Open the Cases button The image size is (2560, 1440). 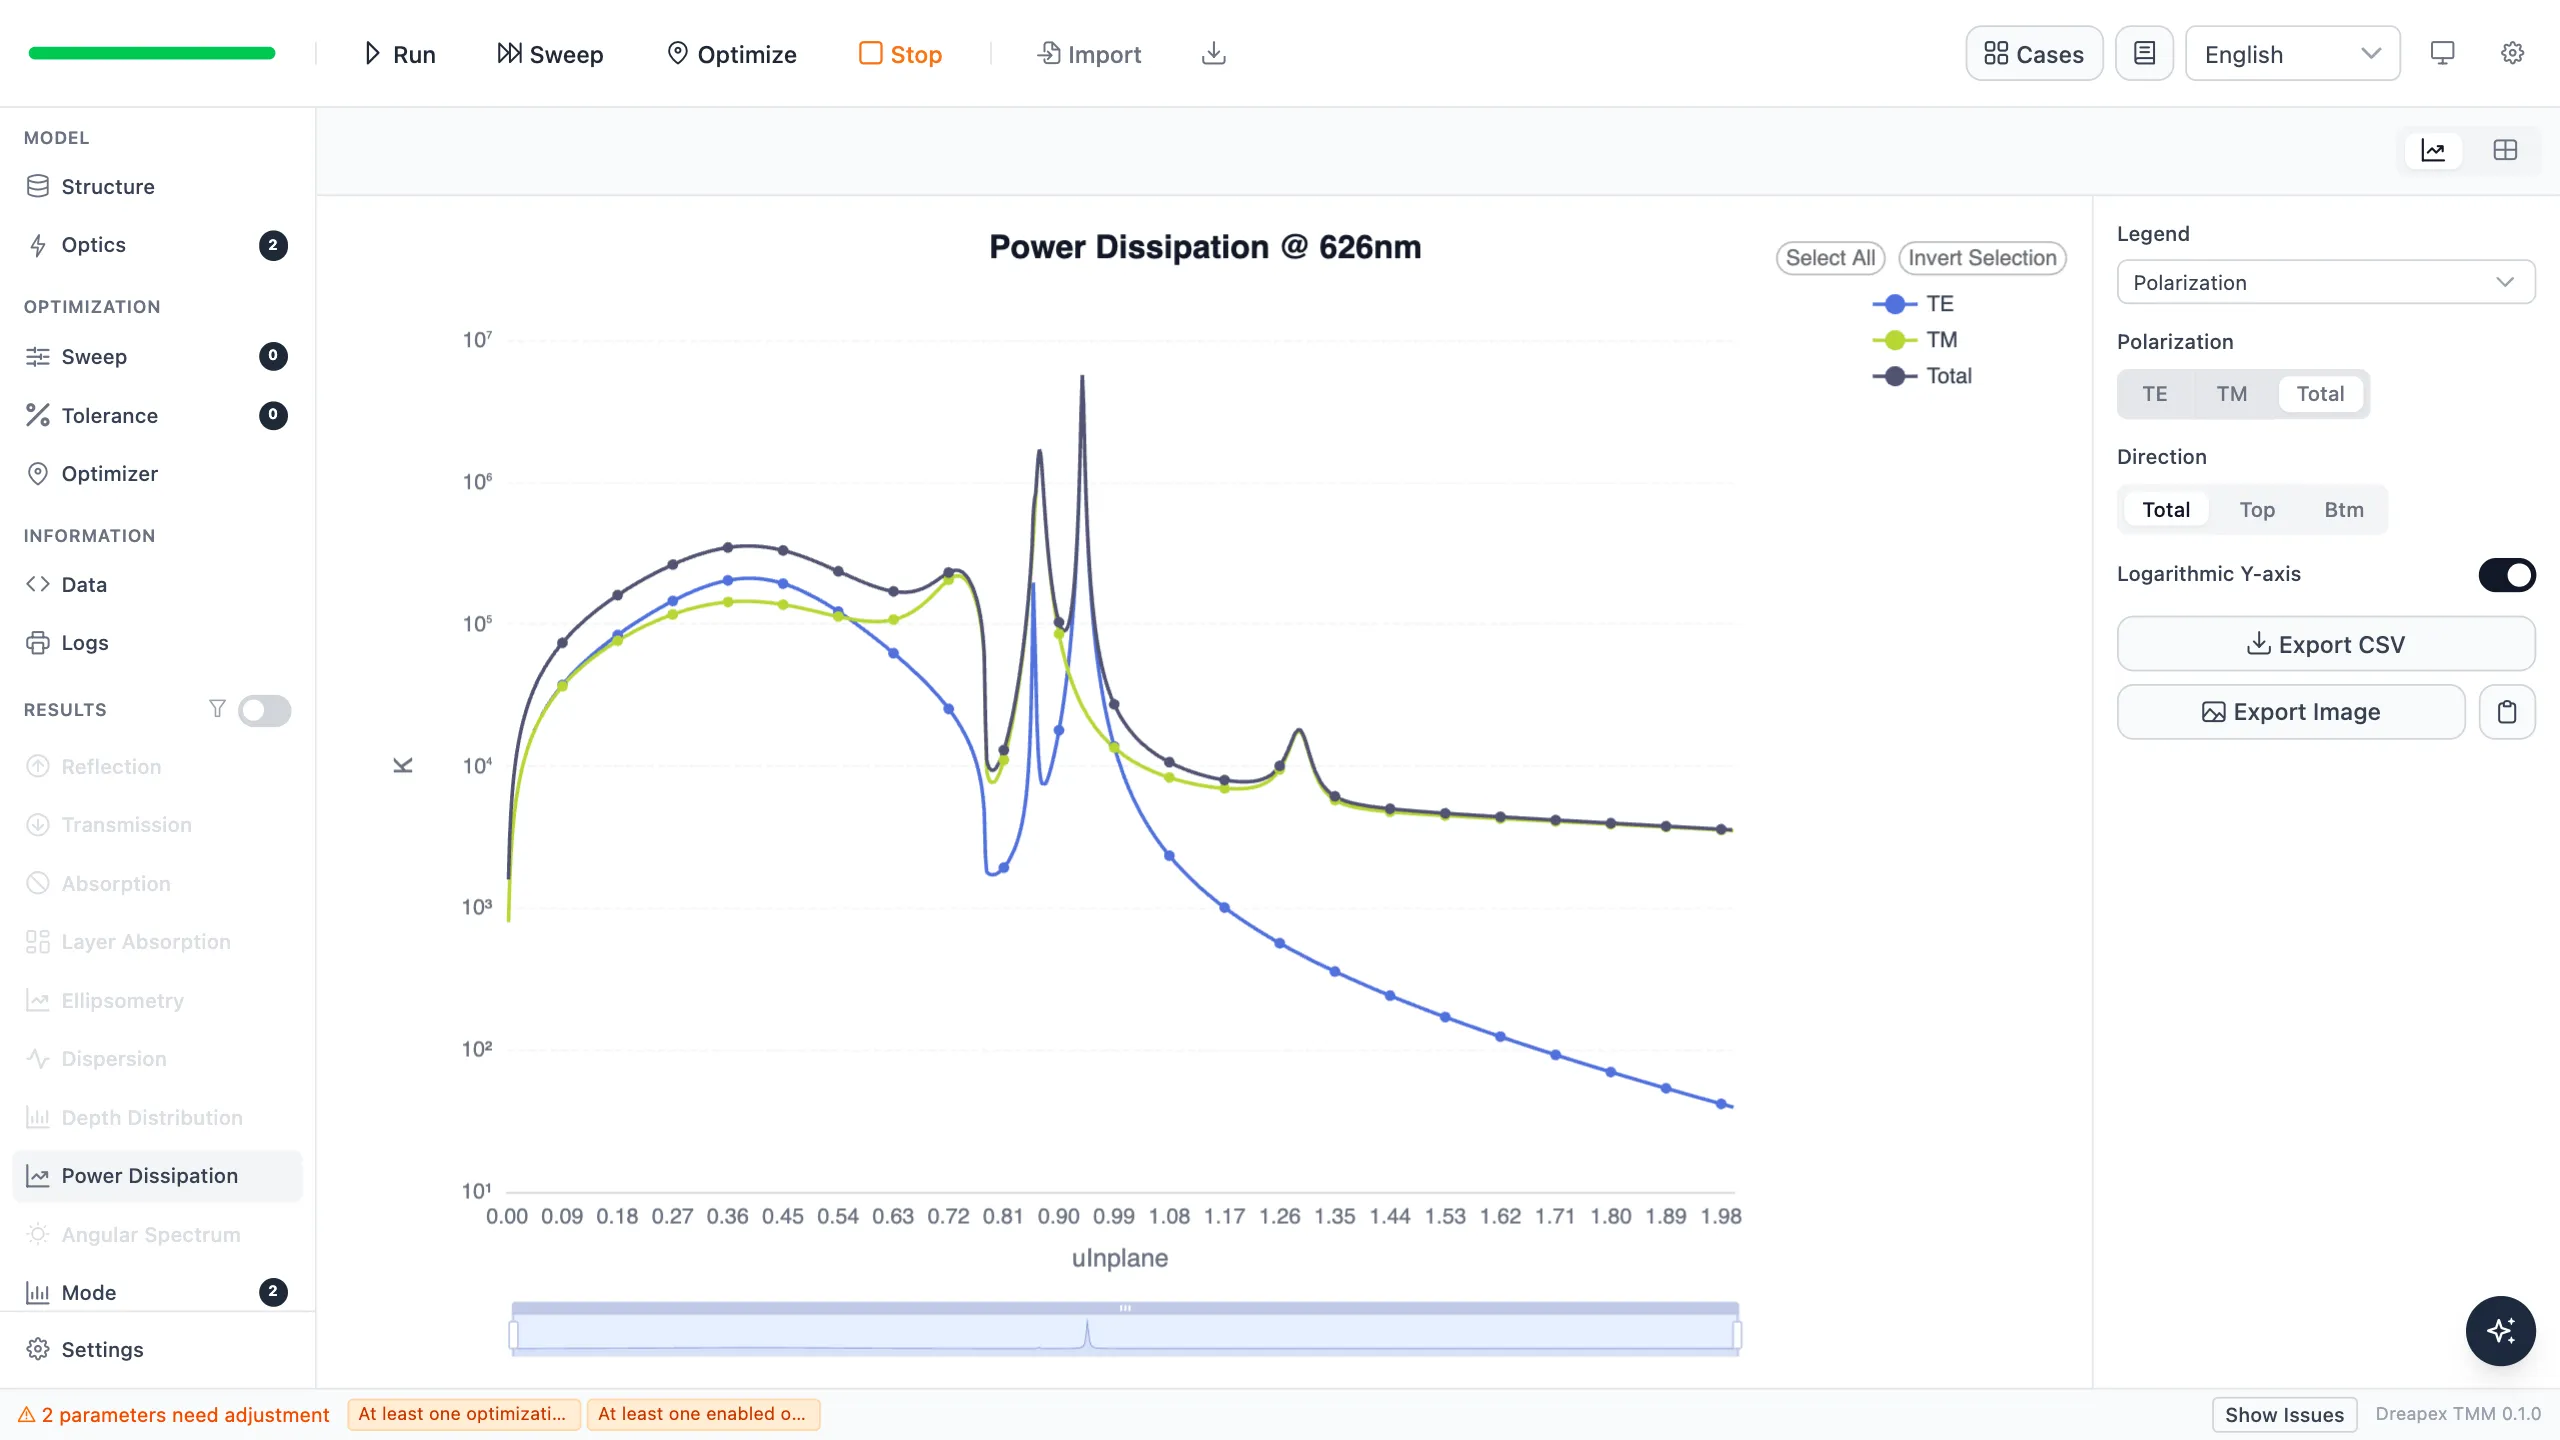click(x=2034, y=54)
